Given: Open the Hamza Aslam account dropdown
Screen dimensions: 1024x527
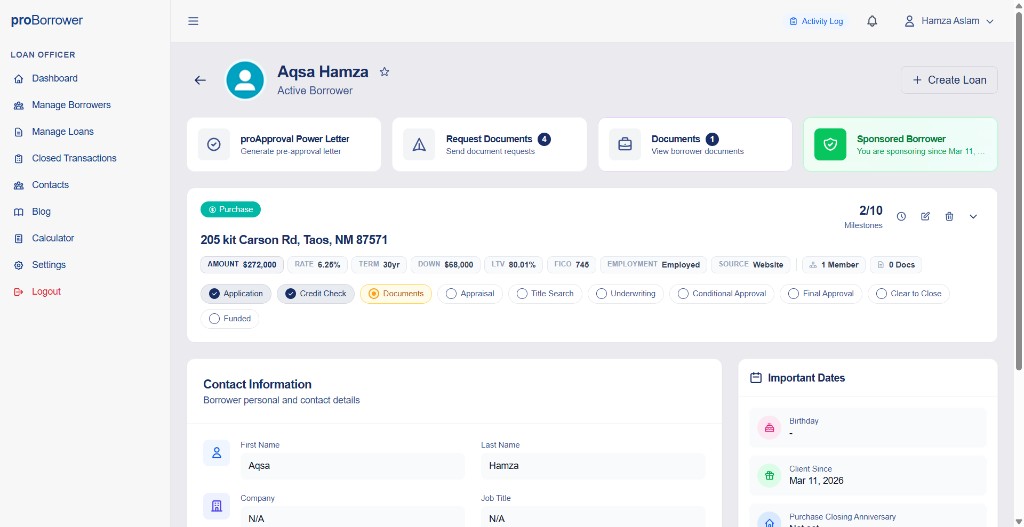Looking at the screenshot, I should coord(949,21).
